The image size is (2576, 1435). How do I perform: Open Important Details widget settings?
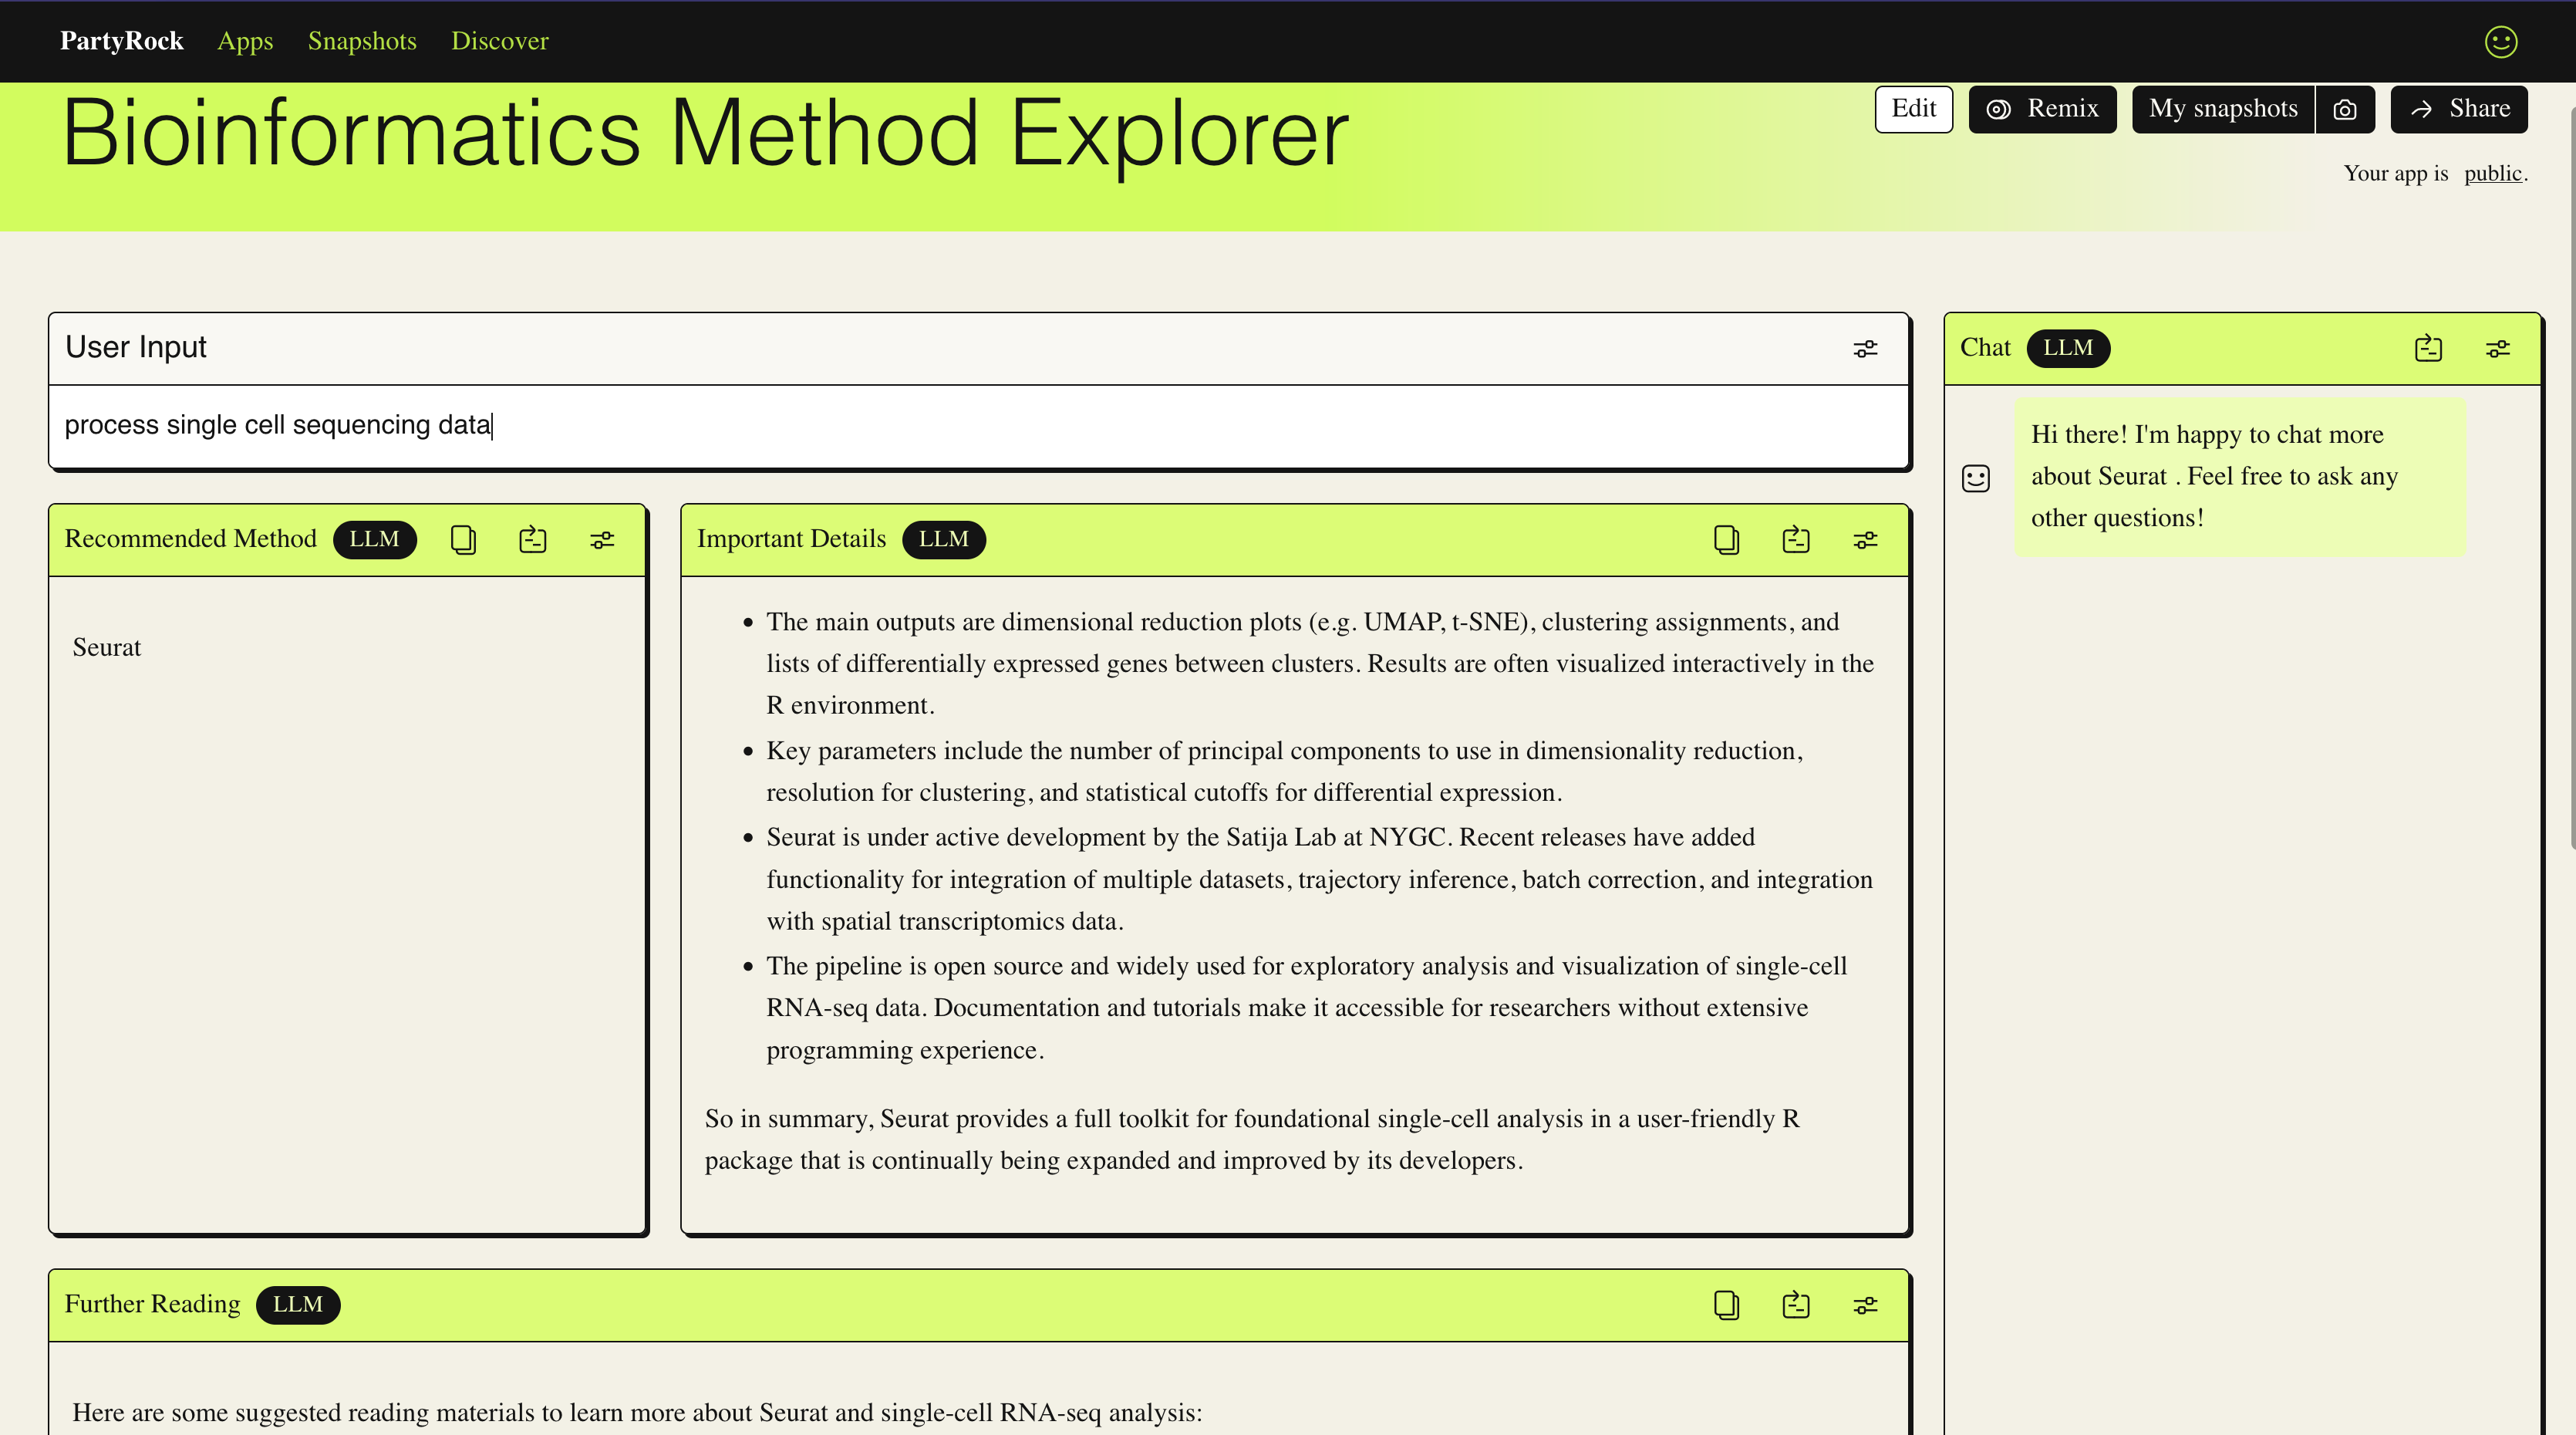coord(1864,539)
